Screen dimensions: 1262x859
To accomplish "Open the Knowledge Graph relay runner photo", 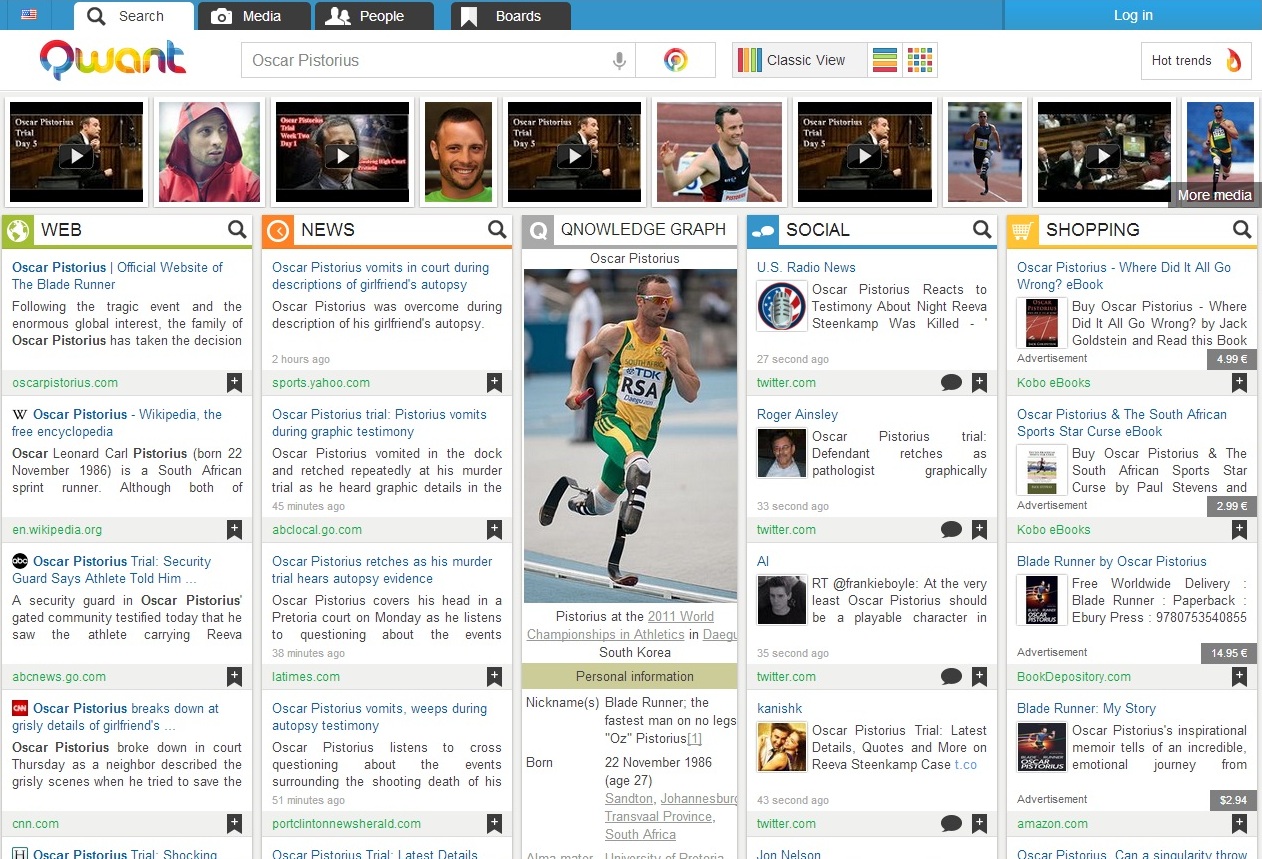I will pos(630,435).
